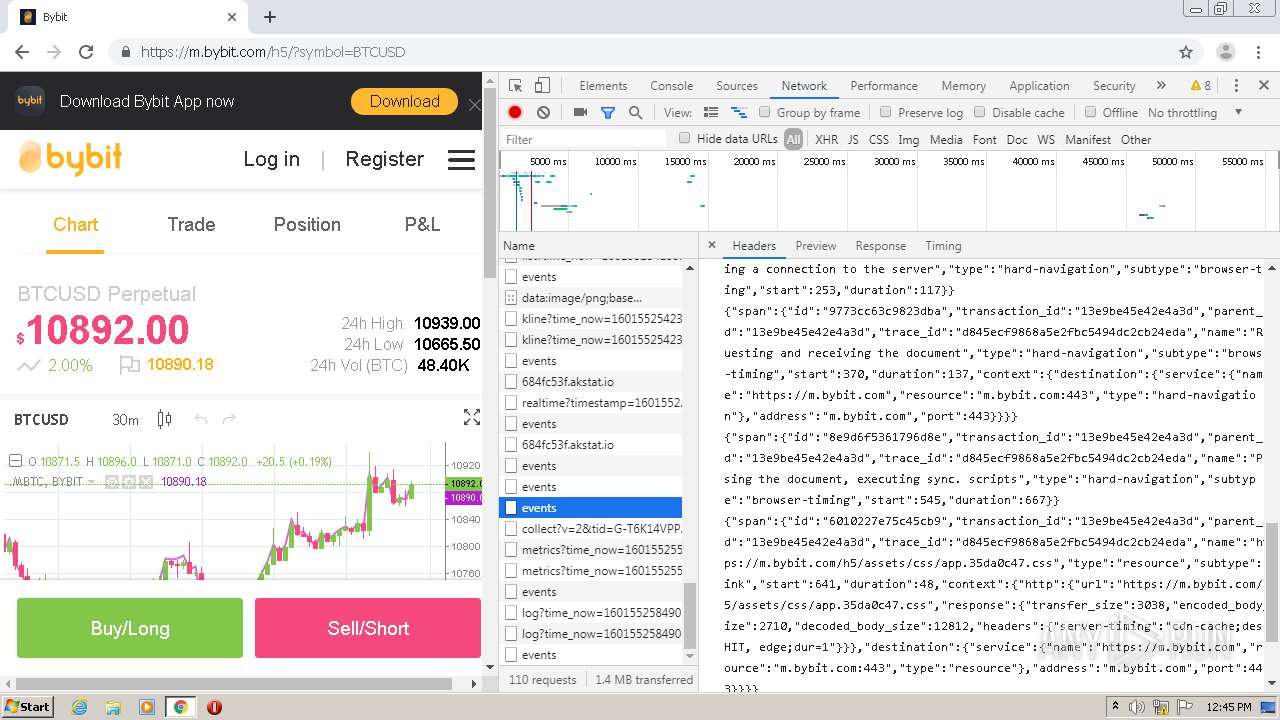Click the orange Download button
The width and height of the screenshot is (1280, 720).
pos(404,101)
